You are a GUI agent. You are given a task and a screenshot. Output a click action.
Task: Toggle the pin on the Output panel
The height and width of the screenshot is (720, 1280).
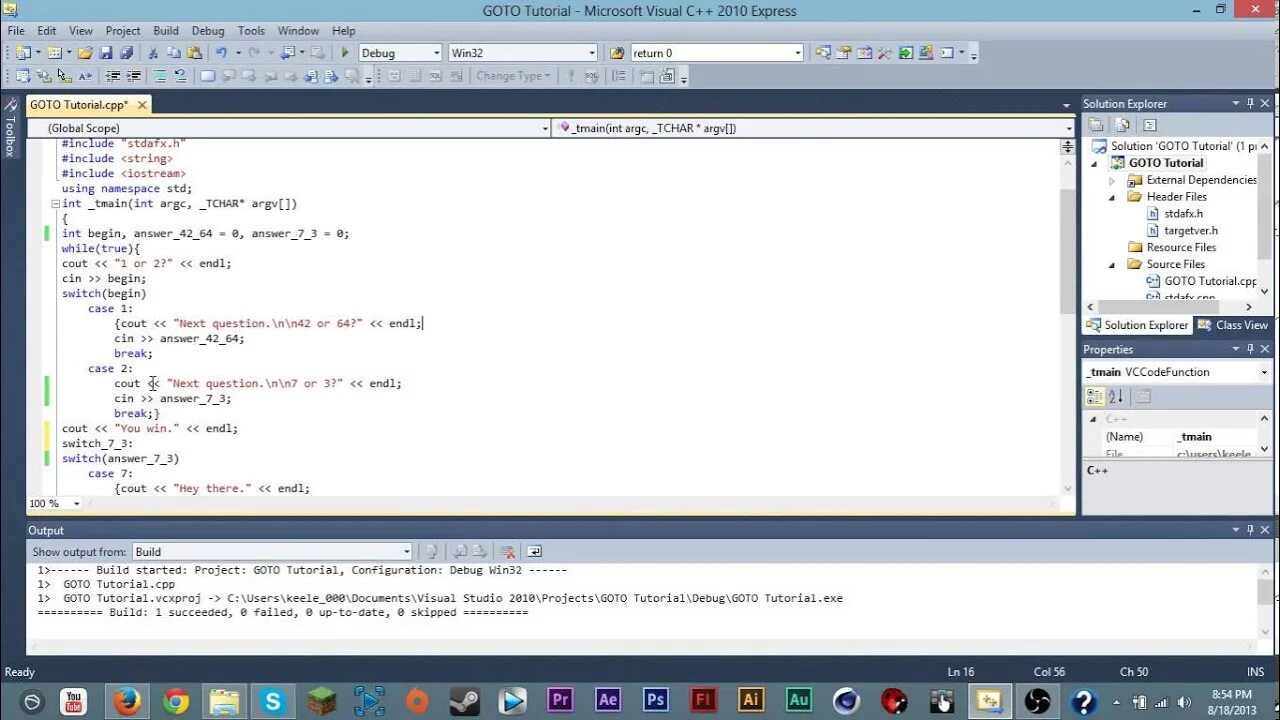(1250, 530)
